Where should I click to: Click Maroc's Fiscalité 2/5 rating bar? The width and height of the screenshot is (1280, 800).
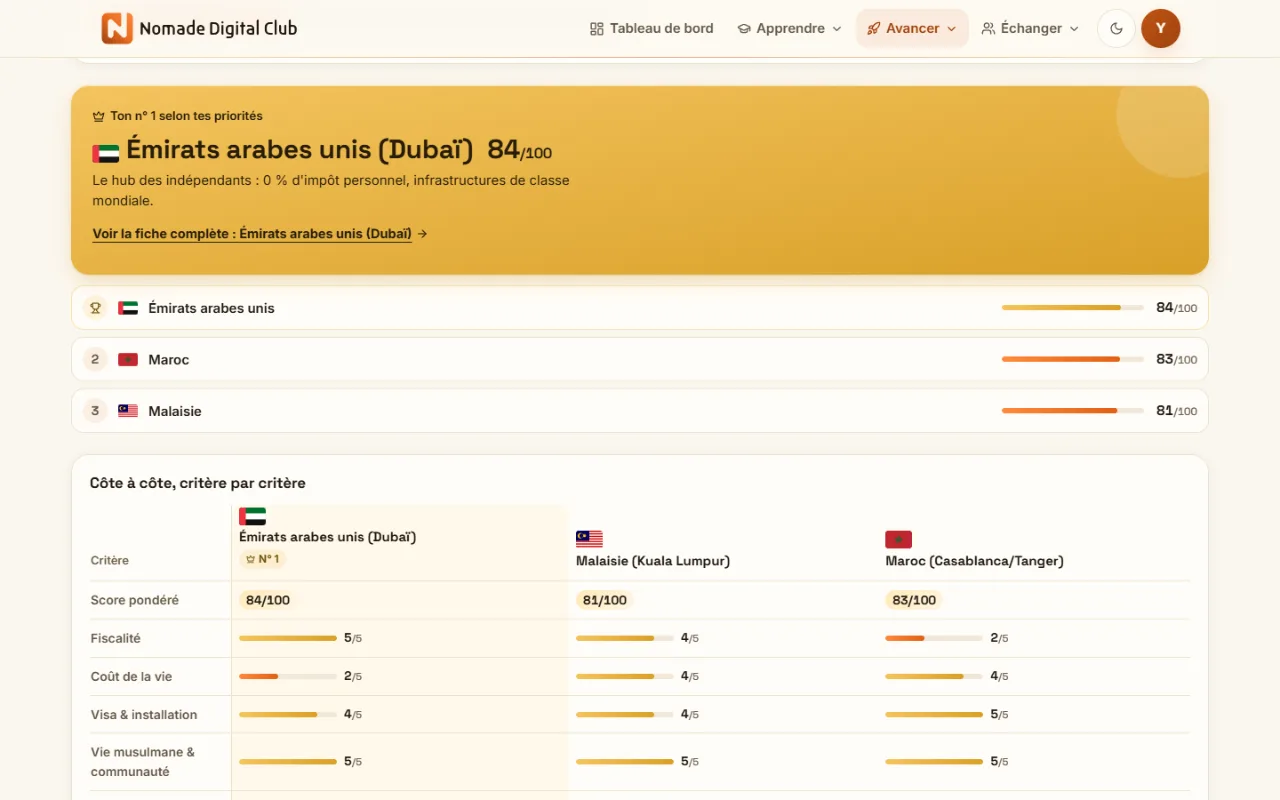tap(934, 638)
